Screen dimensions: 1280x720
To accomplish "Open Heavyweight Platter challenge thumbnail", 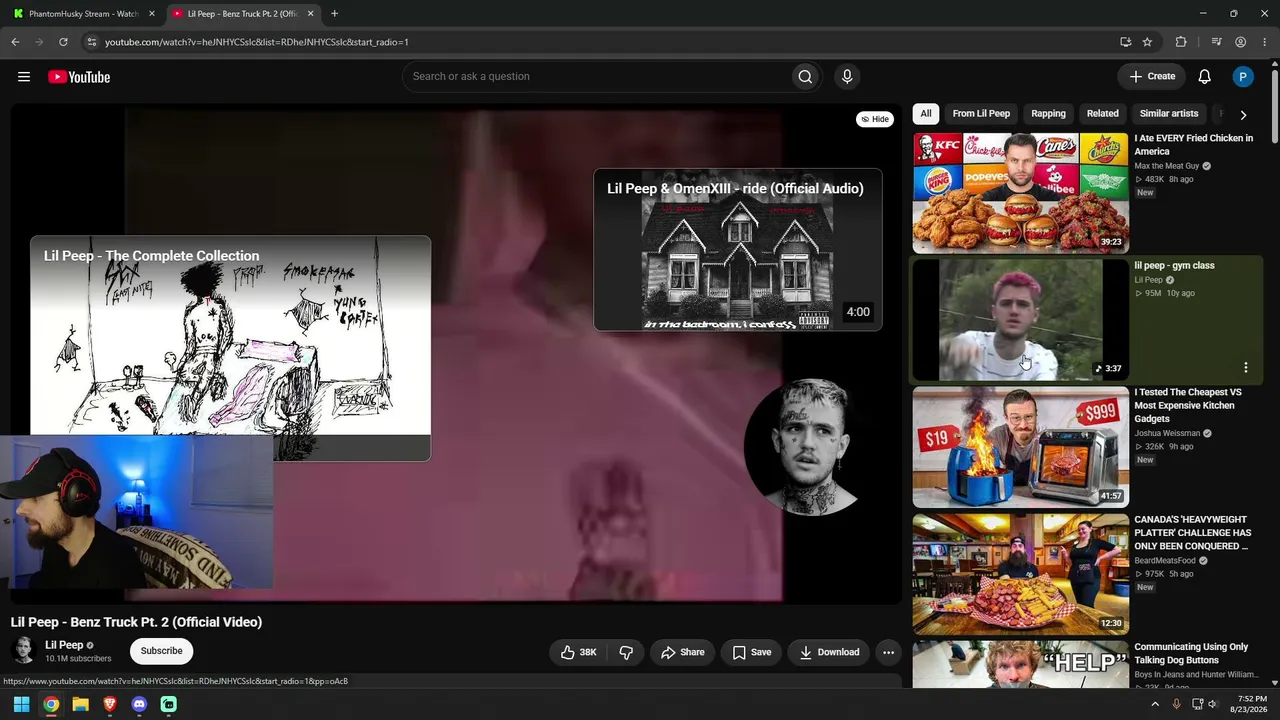I will pos(1020,574).
